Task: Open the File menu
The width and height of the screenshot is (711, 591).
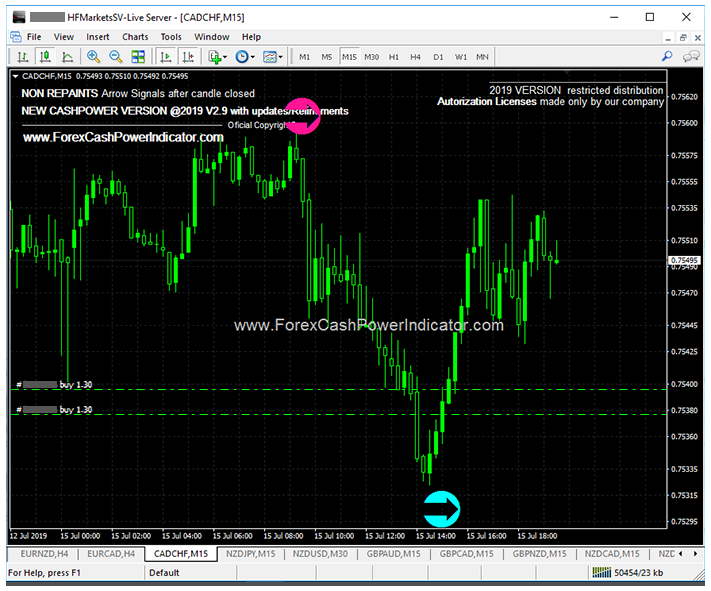Action: point(34,37)
